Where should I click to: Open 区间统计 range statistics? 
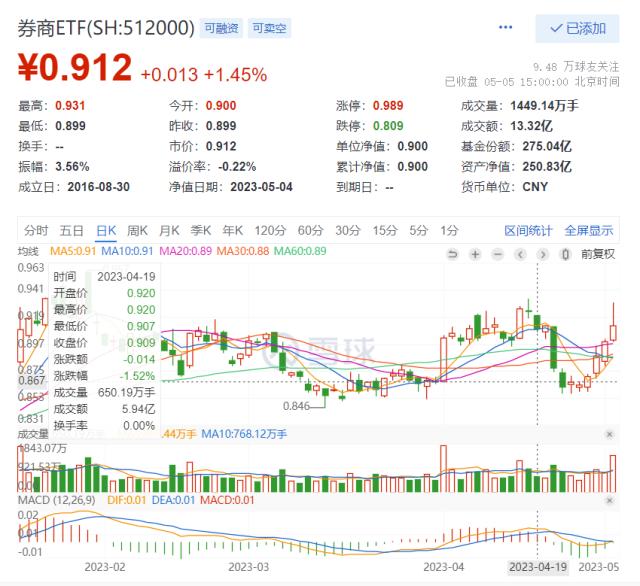click(x=528, y=231)
